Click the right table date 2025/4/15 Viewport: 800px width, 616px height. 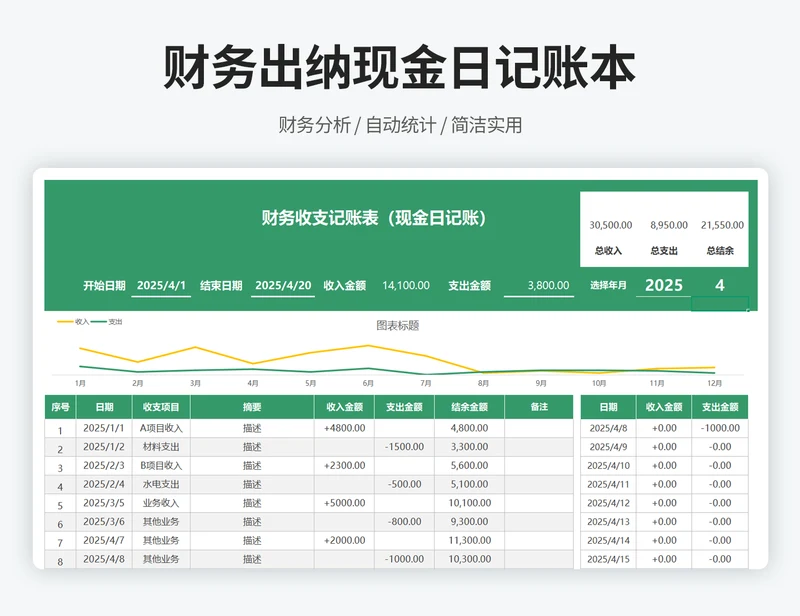[x=608, y=559]
